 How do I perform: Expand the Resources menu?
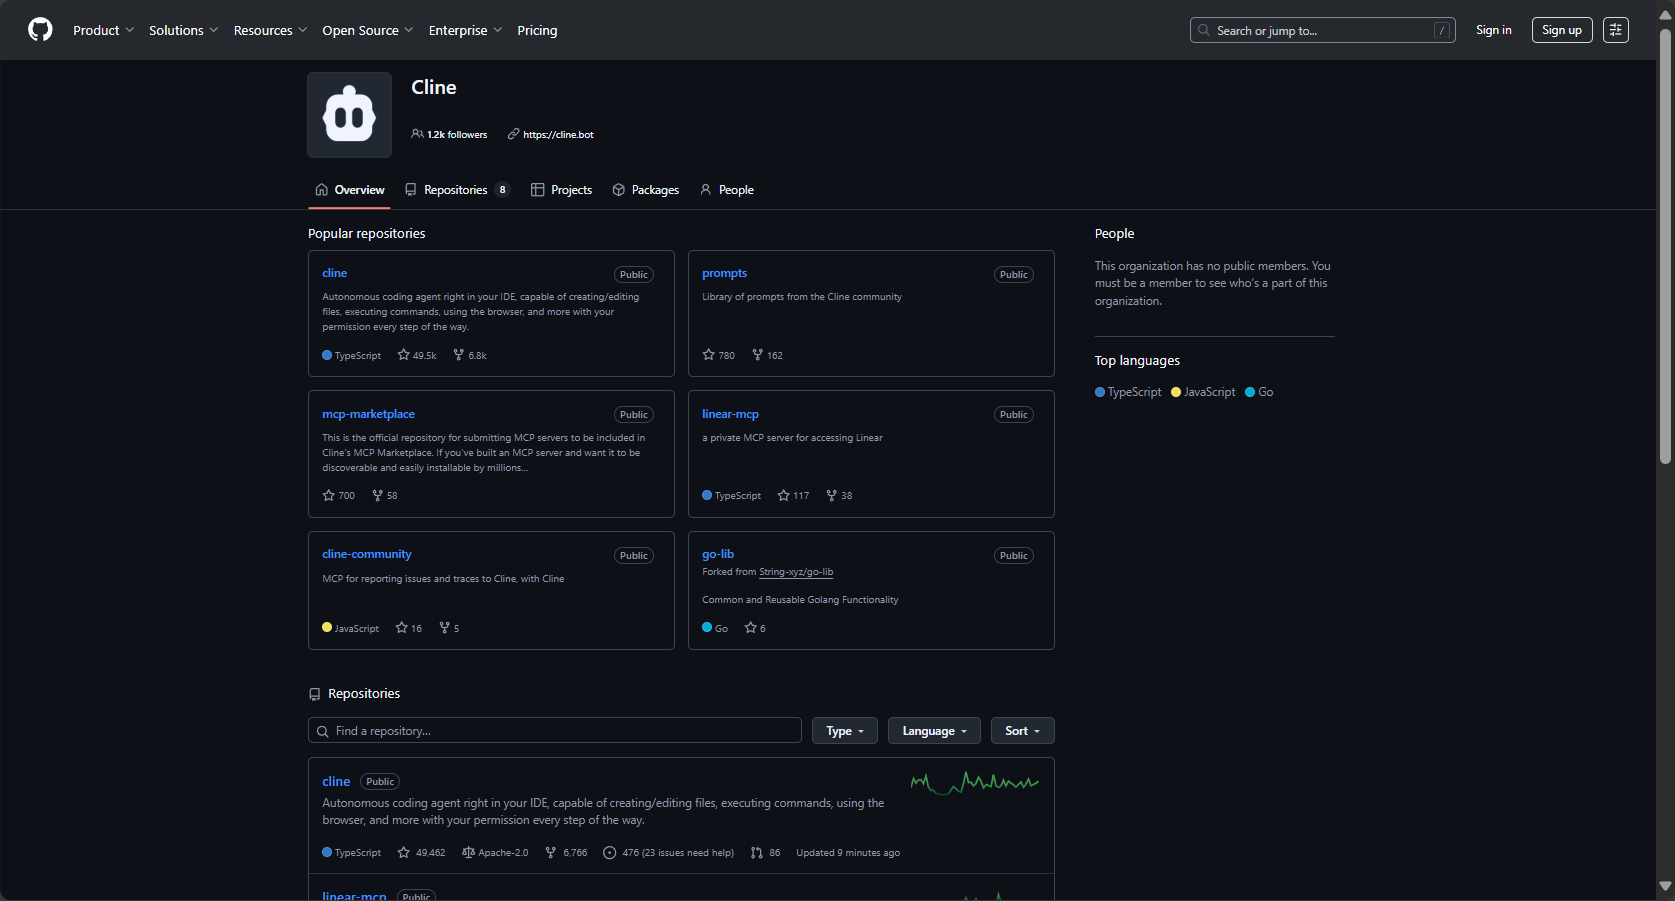(x=270, y=30)
